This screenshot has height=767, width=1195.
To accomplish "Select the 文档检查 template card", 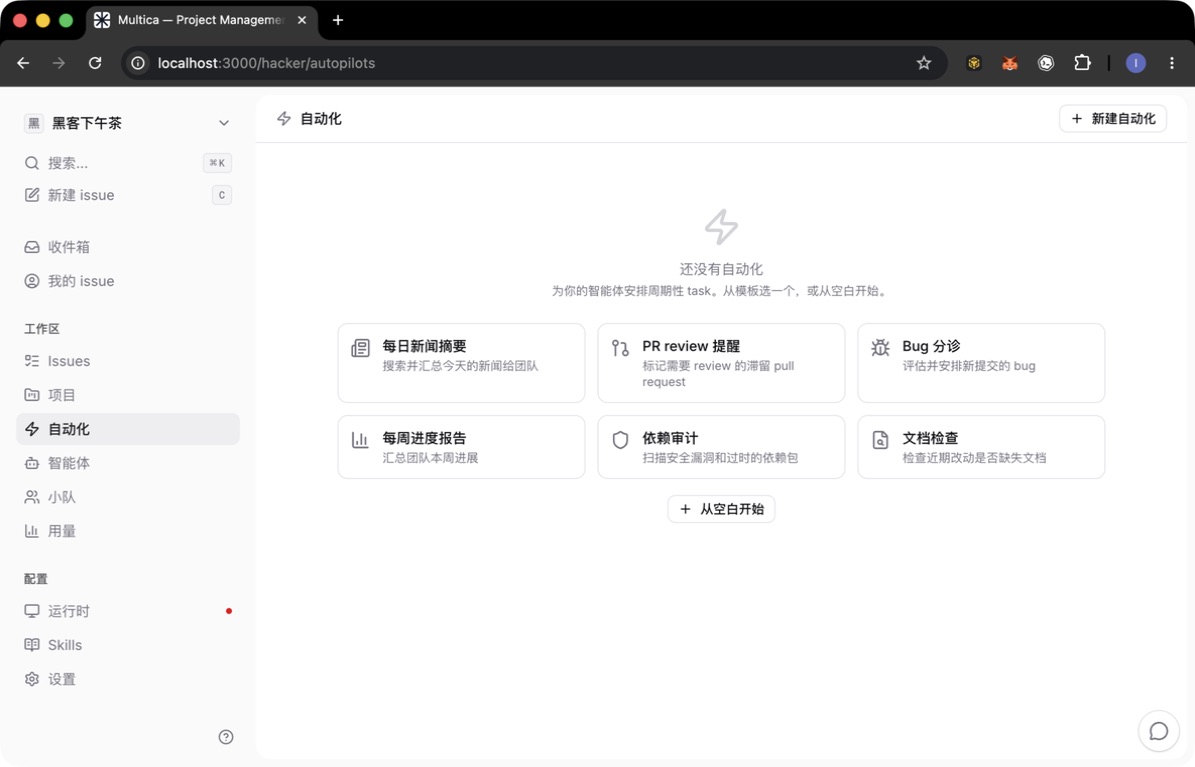I will tap(981, 447).
